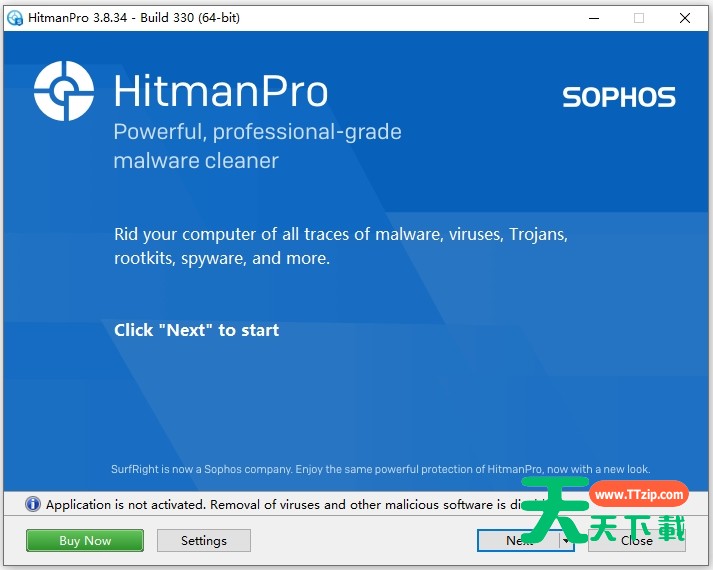713x570 pixels.
Task: Click the HitmanPro crosshair logo
Action: (x=64, y=91)
